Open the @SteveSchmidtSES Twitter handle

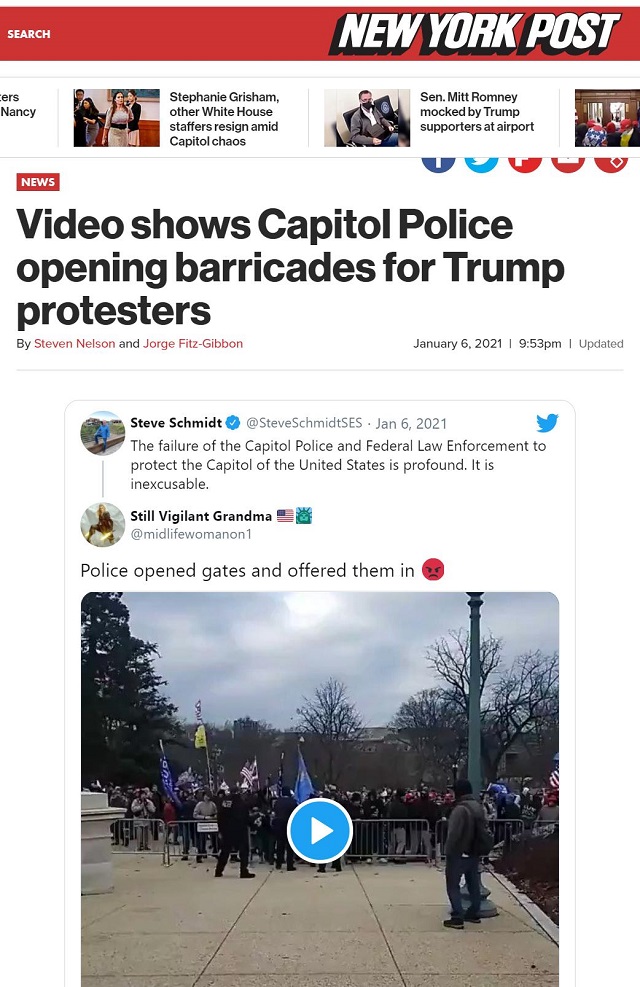coord(304,423)
